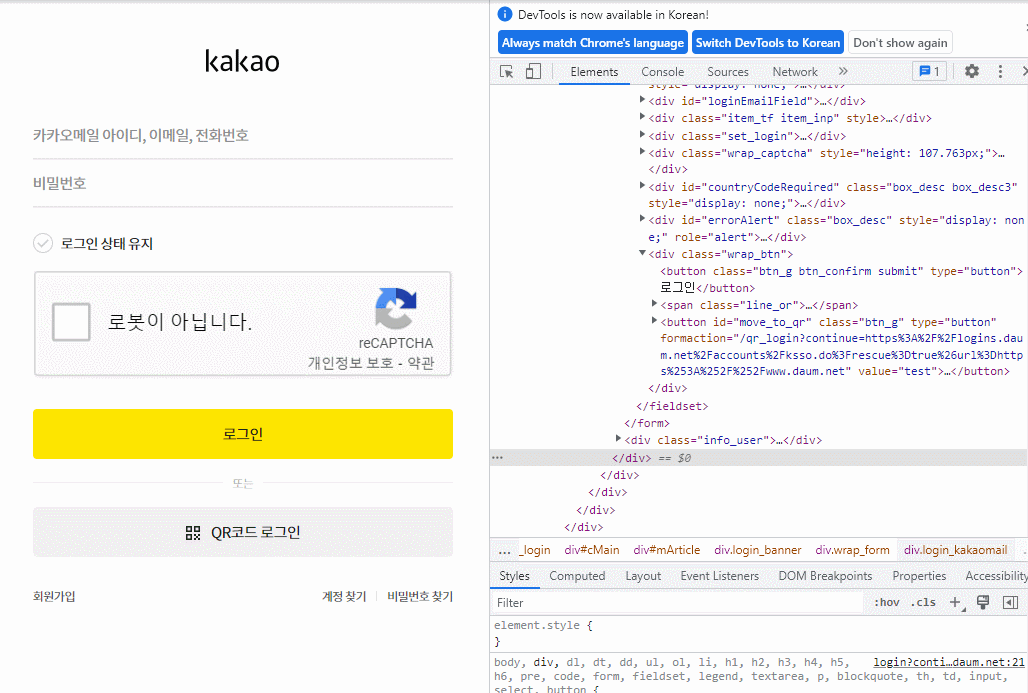Click Don't show again button
Screen dimensions: 1028x693
click(x=900, y=43)
